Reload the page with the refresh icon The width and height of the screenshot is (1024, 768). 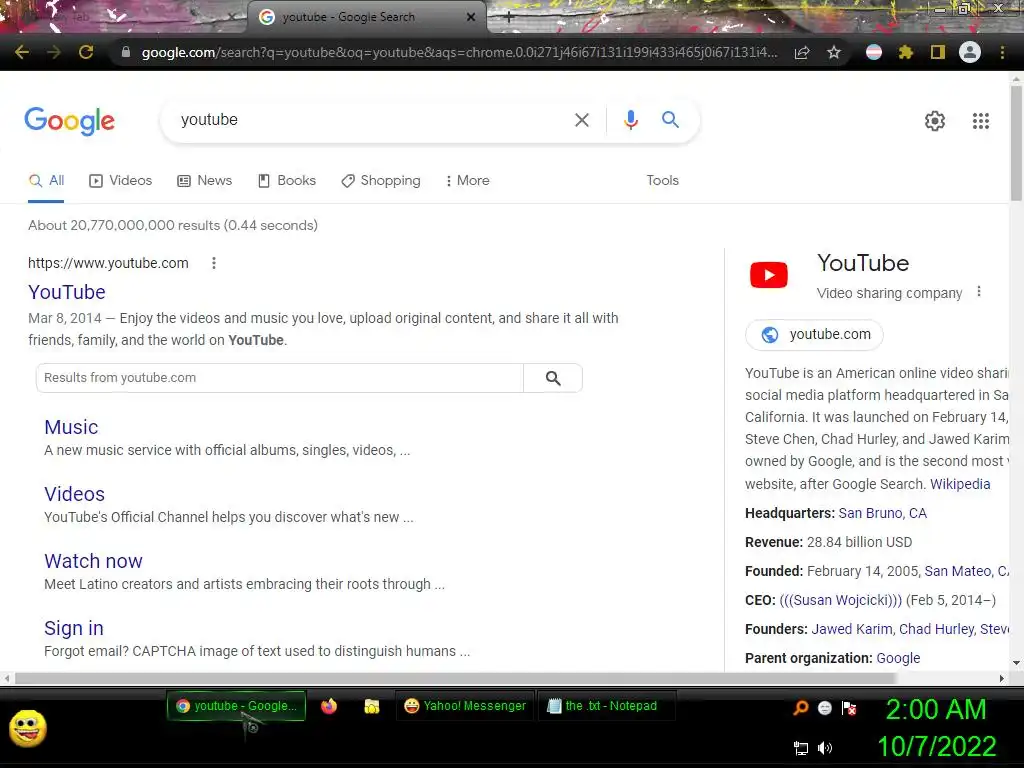coord(86,52)
